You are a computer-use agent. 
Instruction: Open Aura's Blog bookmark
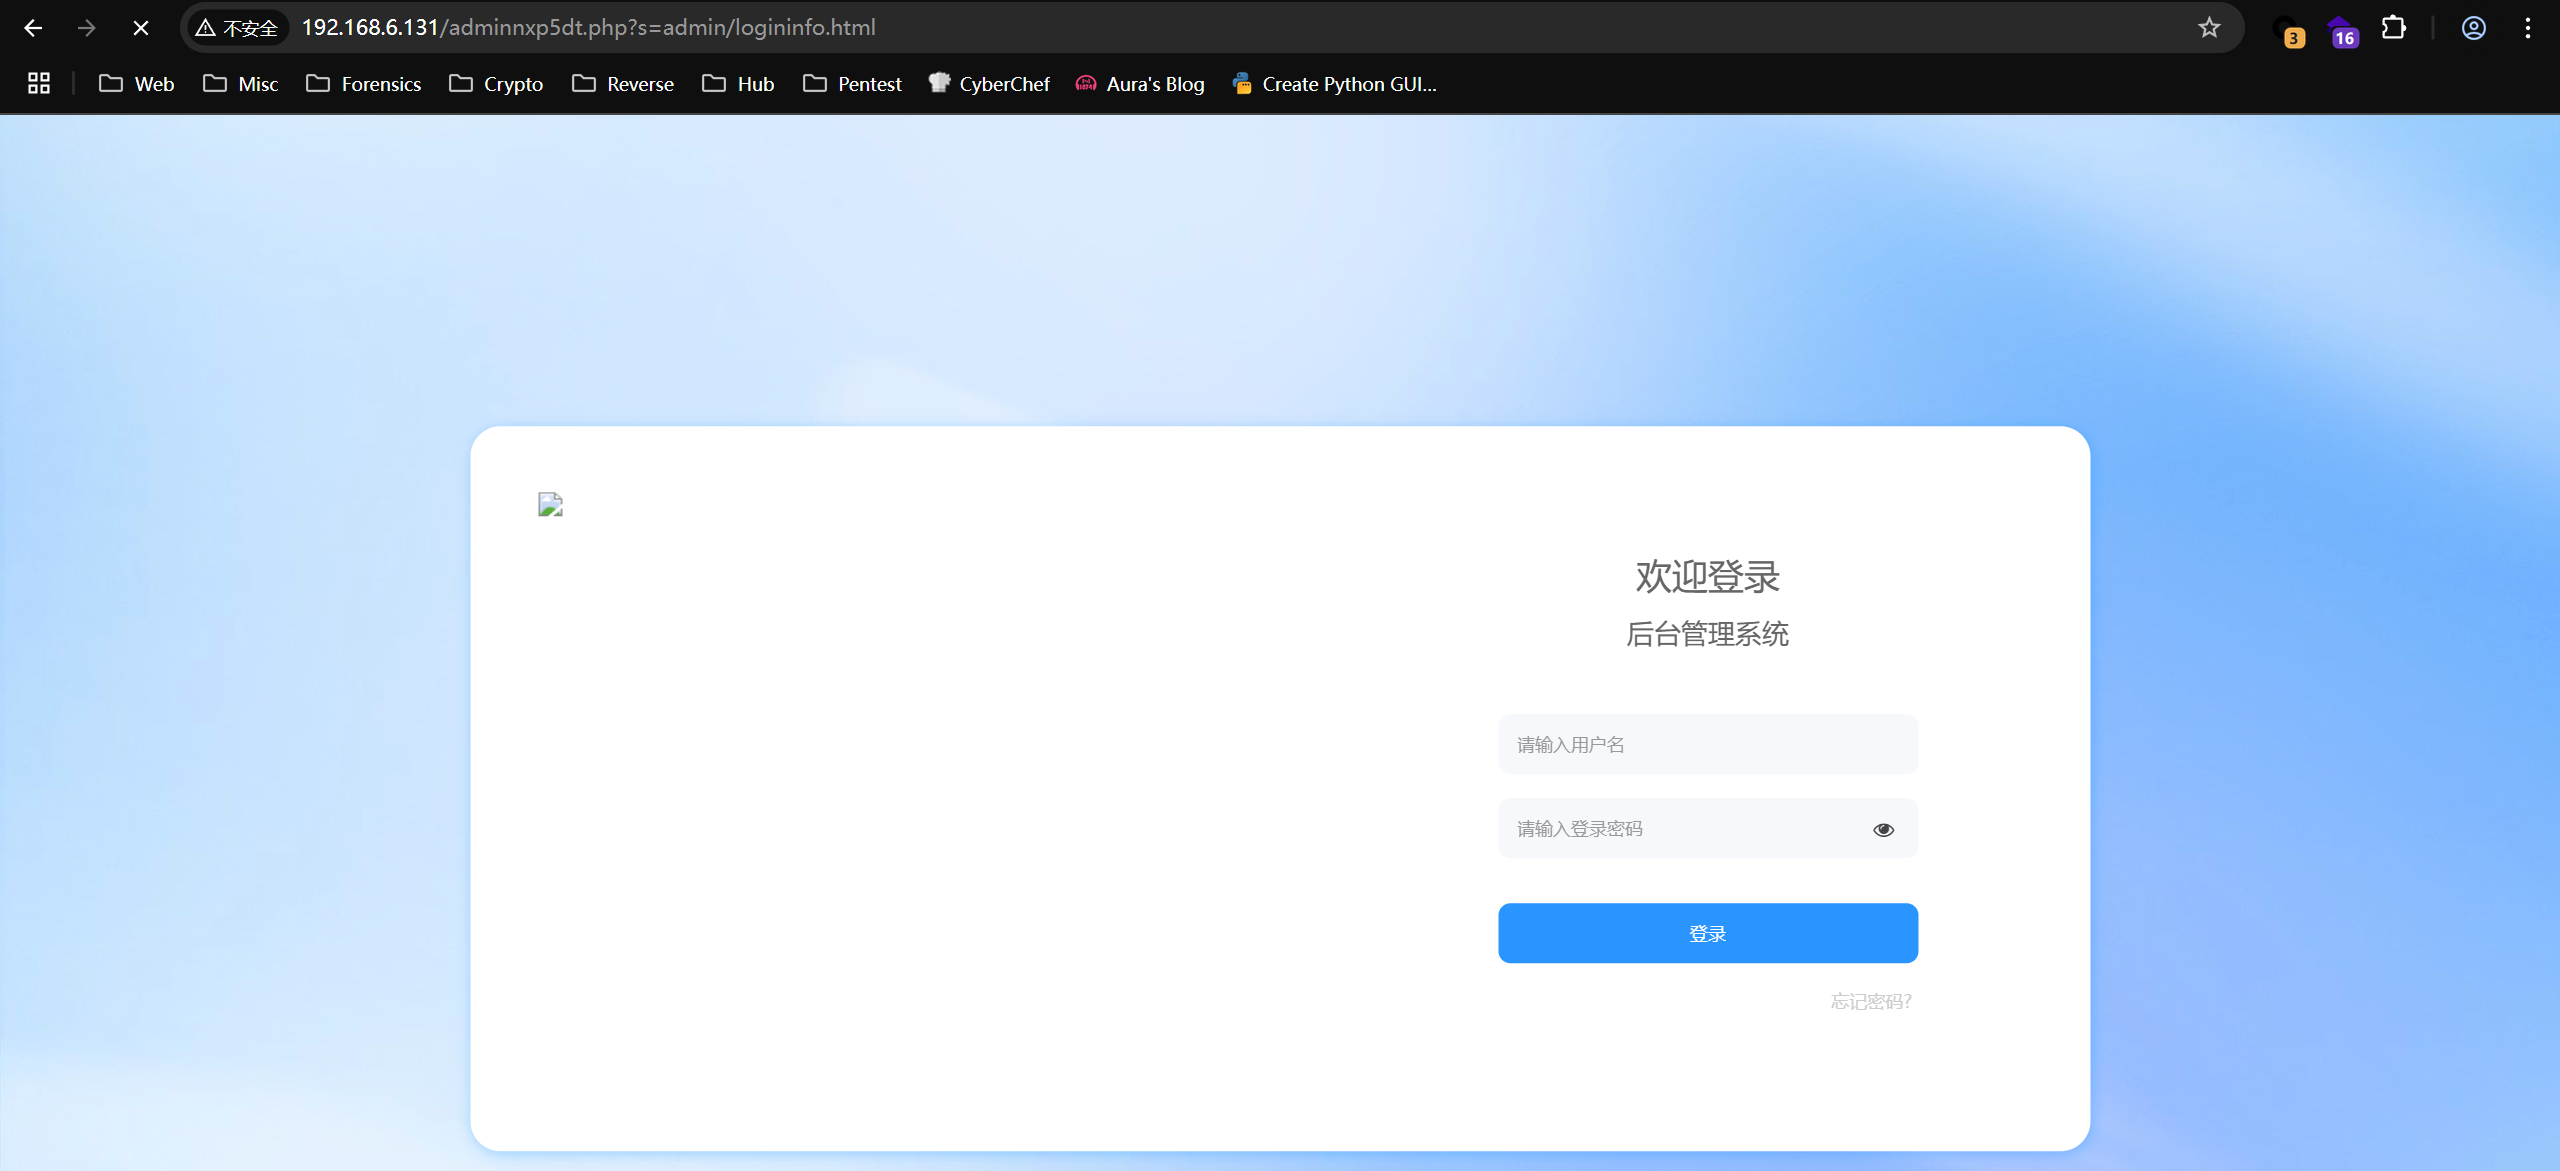coord(1140,84)
